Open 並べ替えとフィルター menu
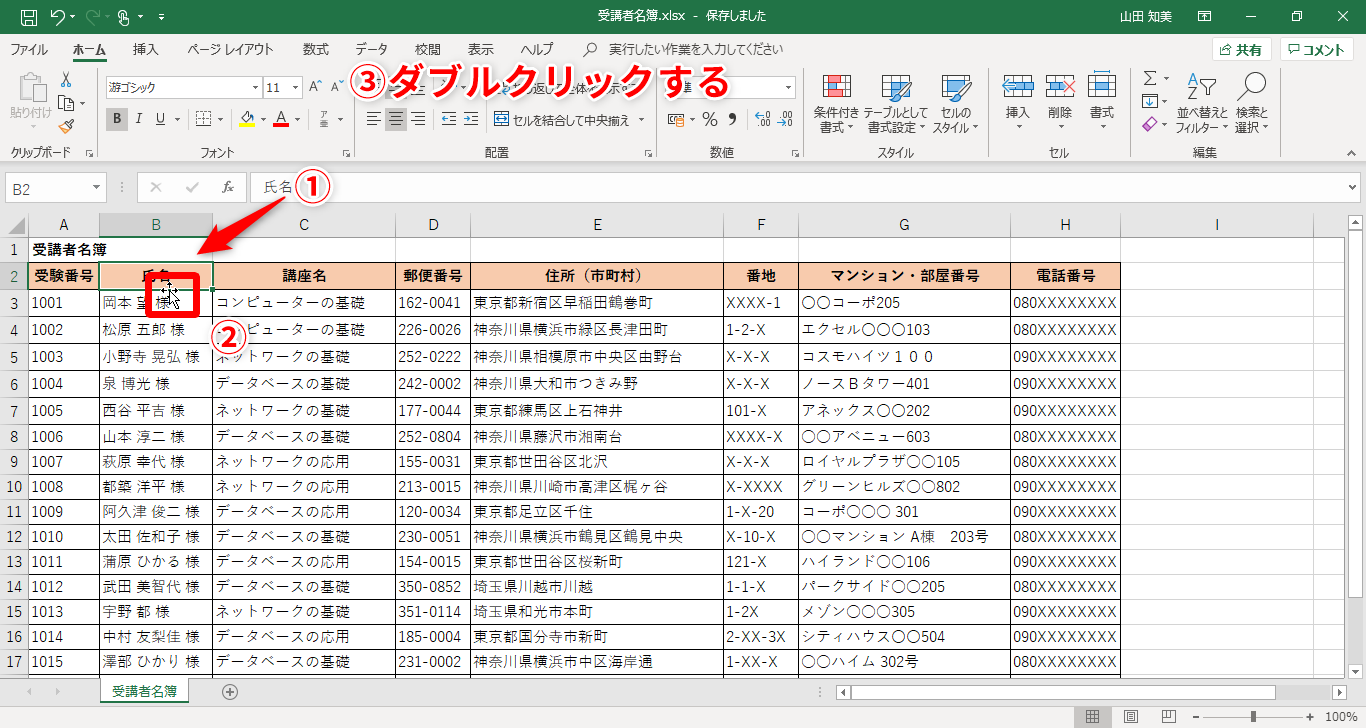 point(1202,104)
